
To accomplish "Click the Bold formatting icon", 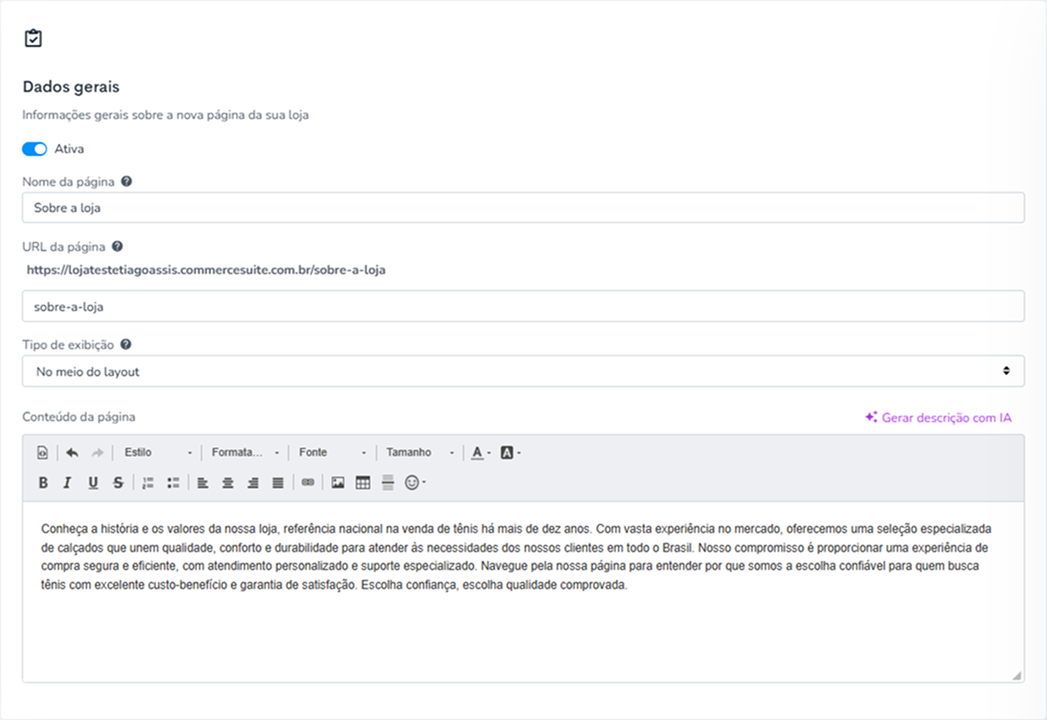I will click(x=43, y=482).
